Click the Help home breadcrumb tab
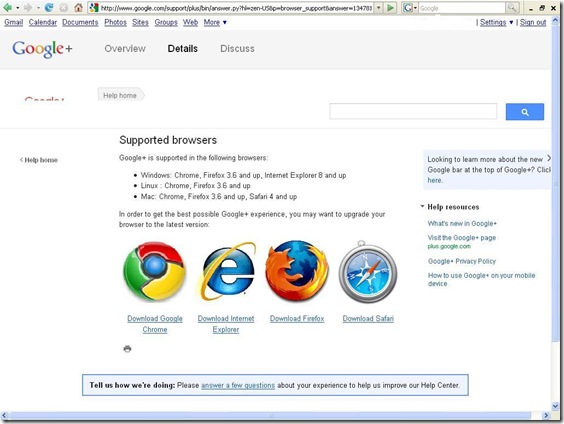 120,95
